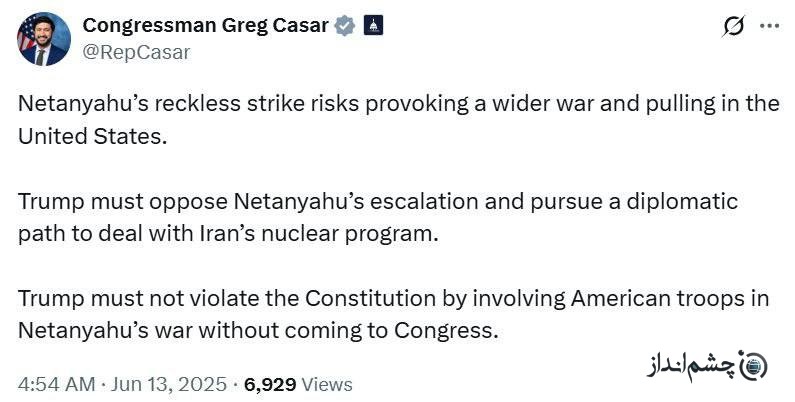Click the Jun 13, 2025 date
This screenshot has height=402, width=795.
[168, 384]
